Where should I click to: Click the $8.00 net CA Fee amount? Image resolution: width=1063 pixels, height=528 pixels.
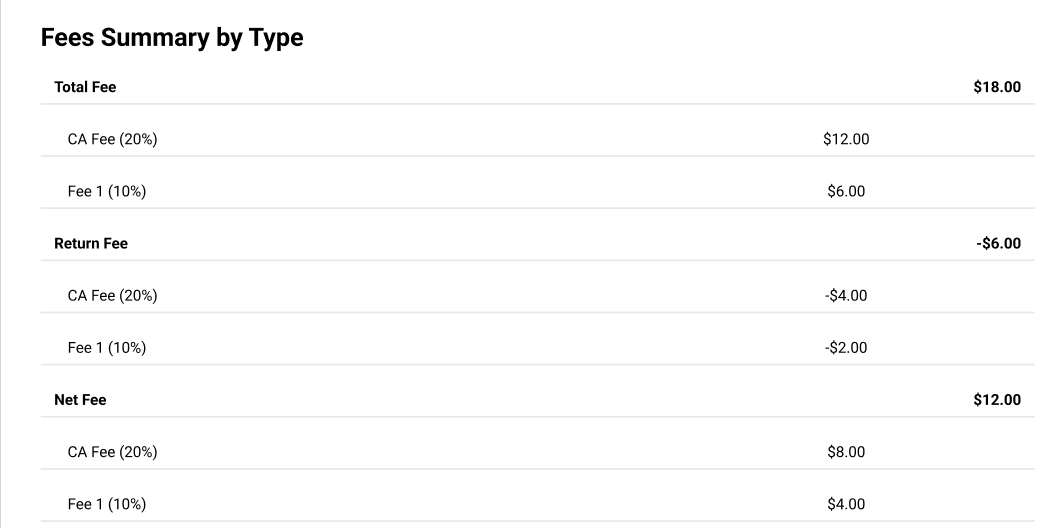pyautogui.click(x=846, y=452)
